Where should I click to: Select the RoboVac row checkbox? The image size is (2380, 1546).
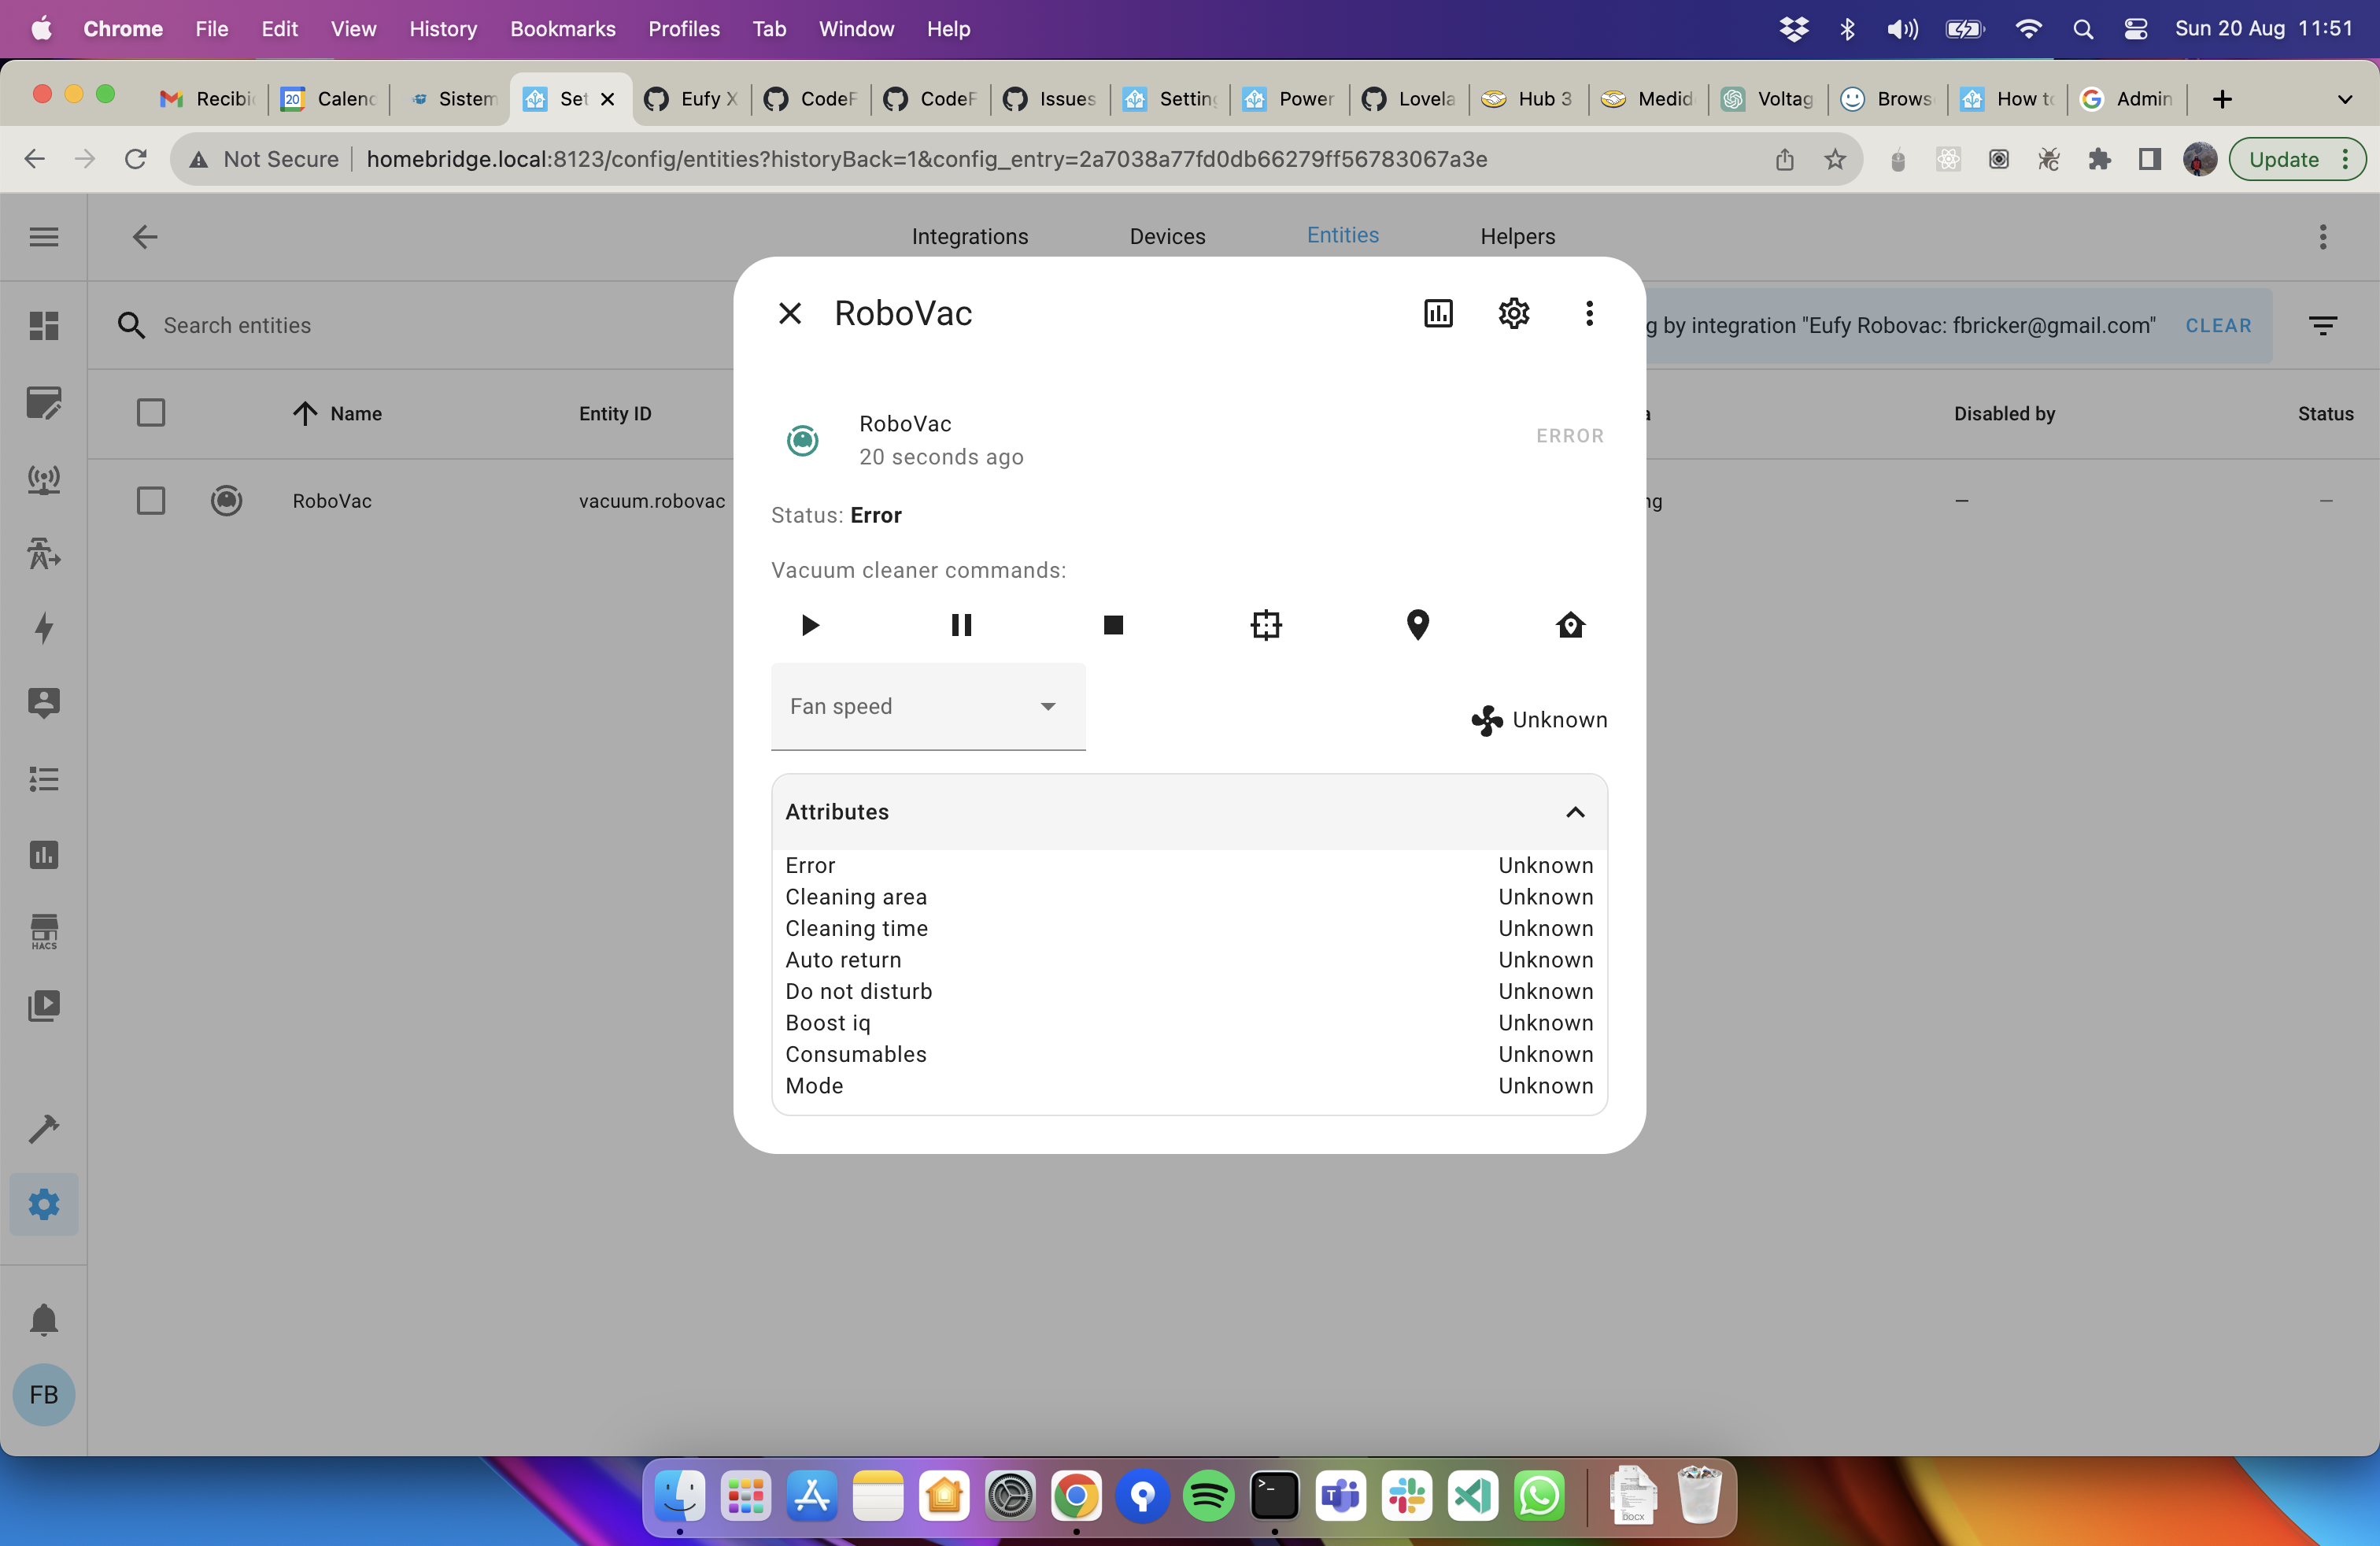[150, 501]
